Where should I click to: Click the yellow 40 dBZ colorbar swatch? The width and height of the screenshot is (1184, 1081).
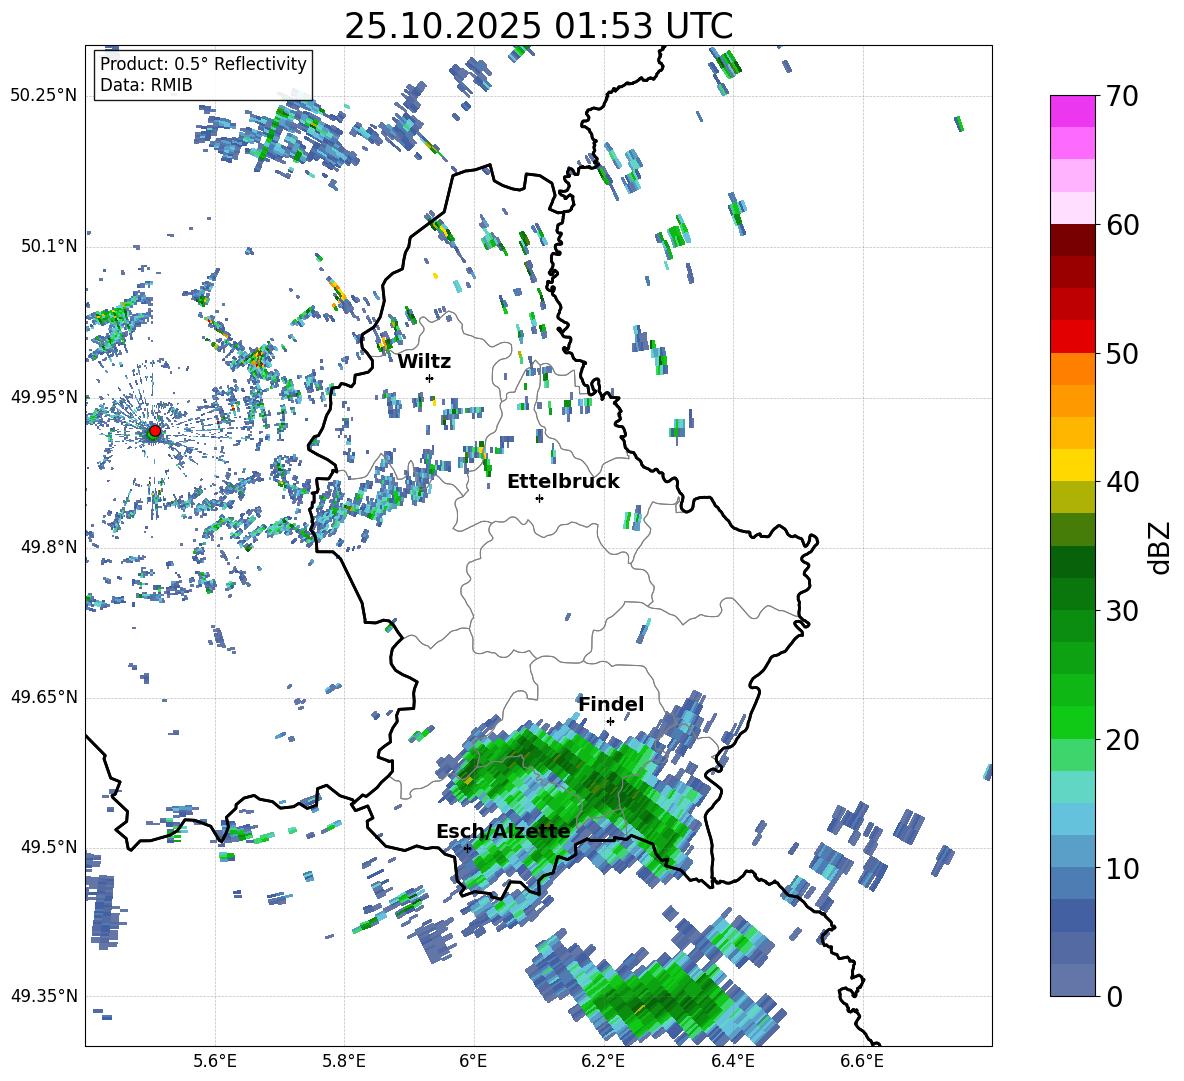(x=1073, y=465)
